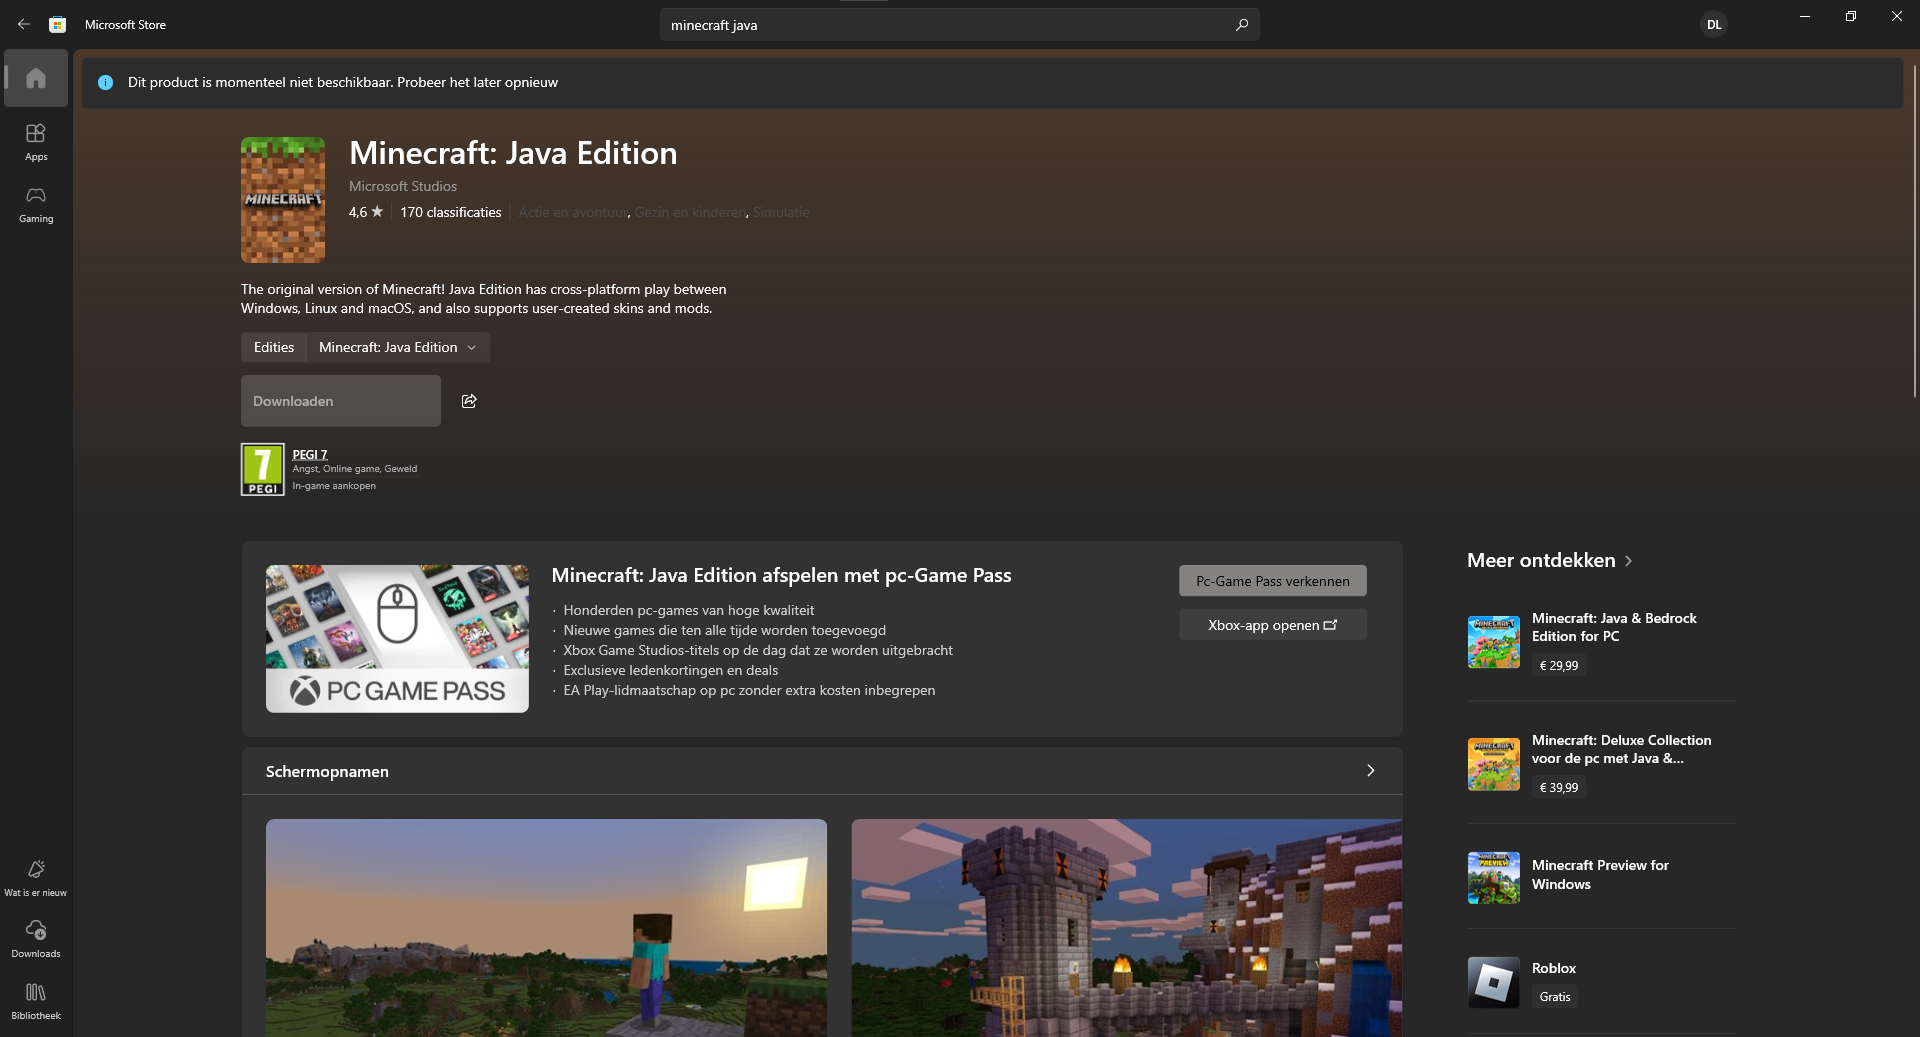Open 'Gezin en kinderen' category link
The image size is (1920, 1037).
coord(690,212)
